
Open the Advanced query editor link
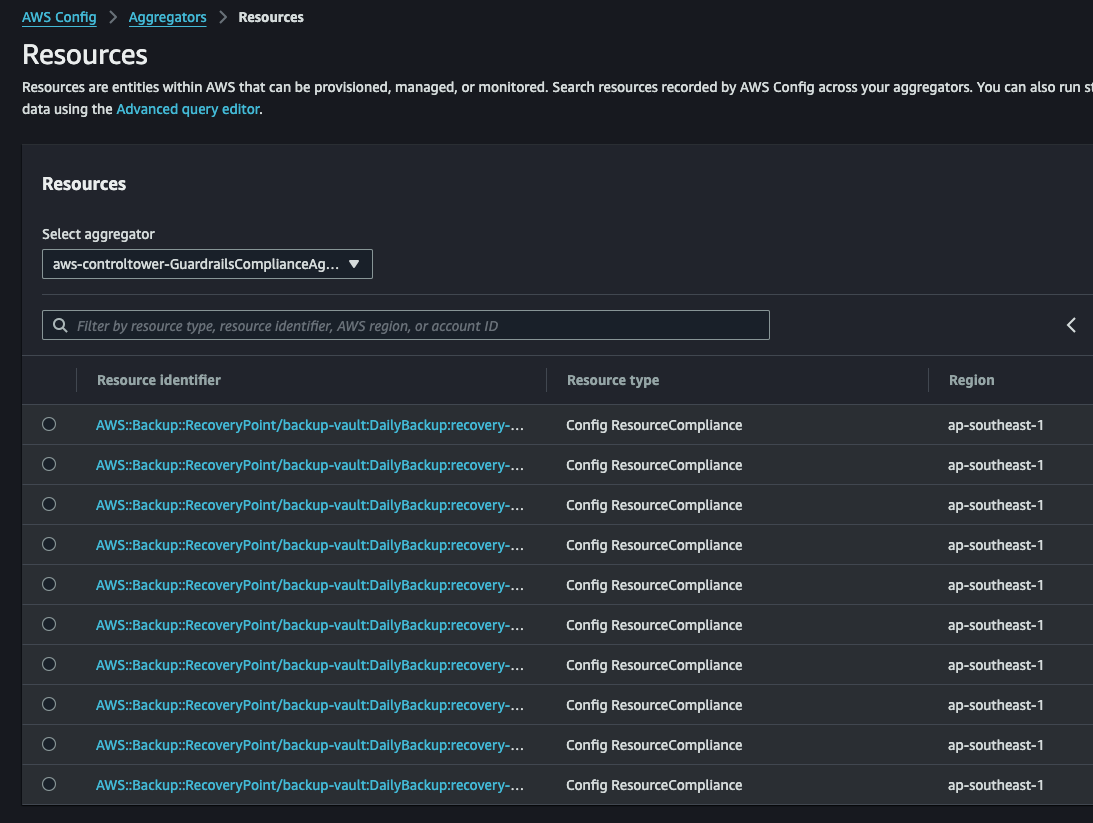click(x=188, y=109)
